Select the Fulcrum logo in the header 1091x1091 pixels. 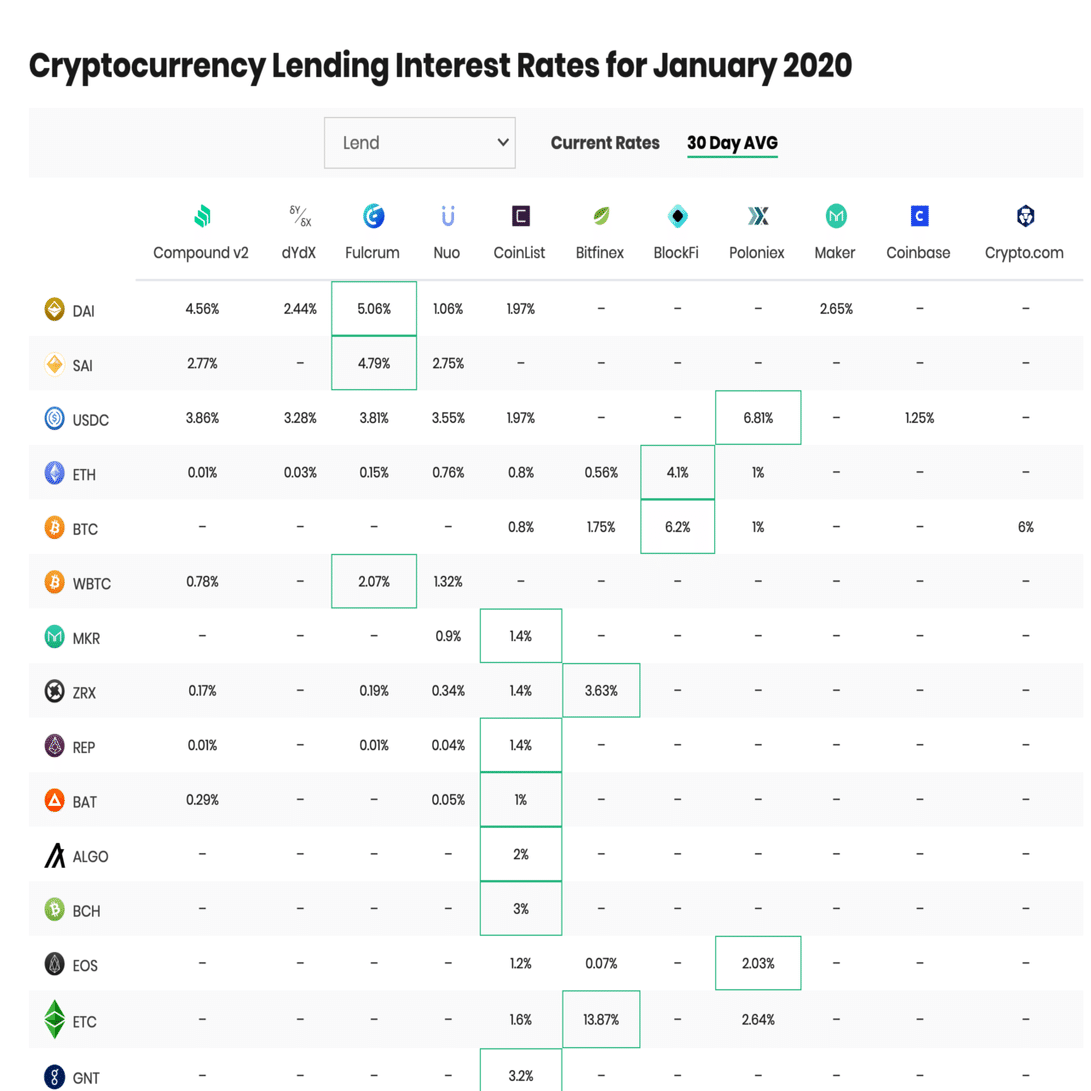(372, 215)
